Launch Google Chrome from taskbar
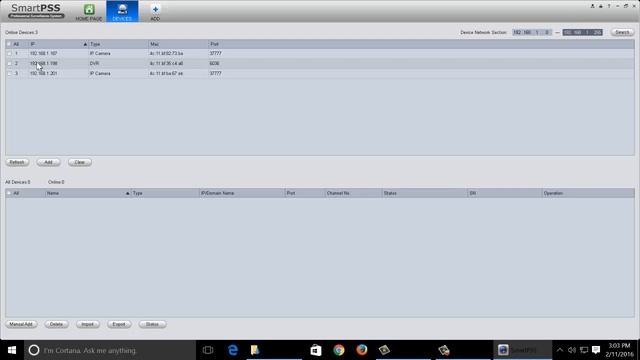Image resolution: width=640 pixels, height=360 pixels. (339, 350)
